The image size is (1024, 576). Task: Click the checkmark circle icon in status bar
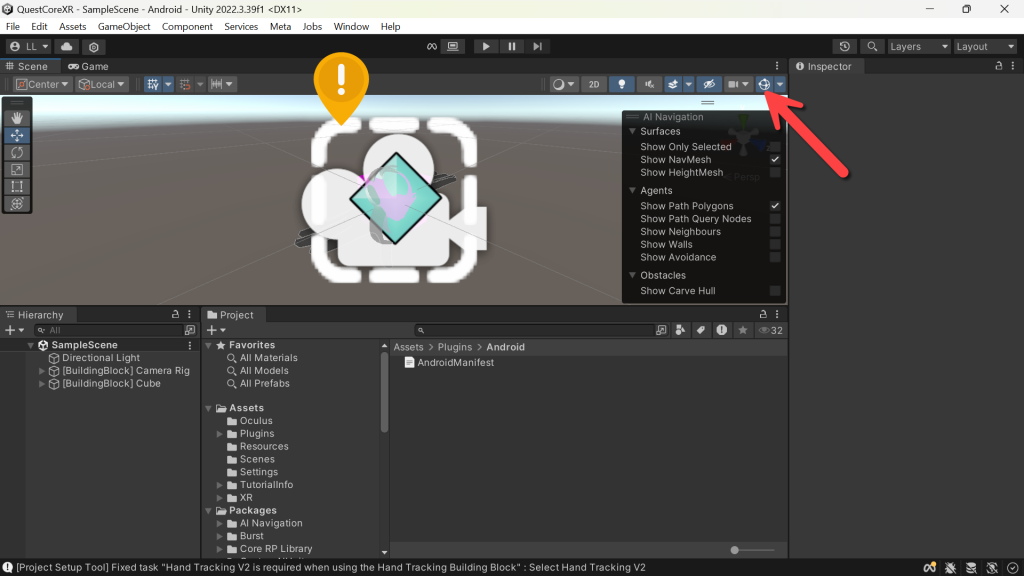click(x=1012, y=568)
